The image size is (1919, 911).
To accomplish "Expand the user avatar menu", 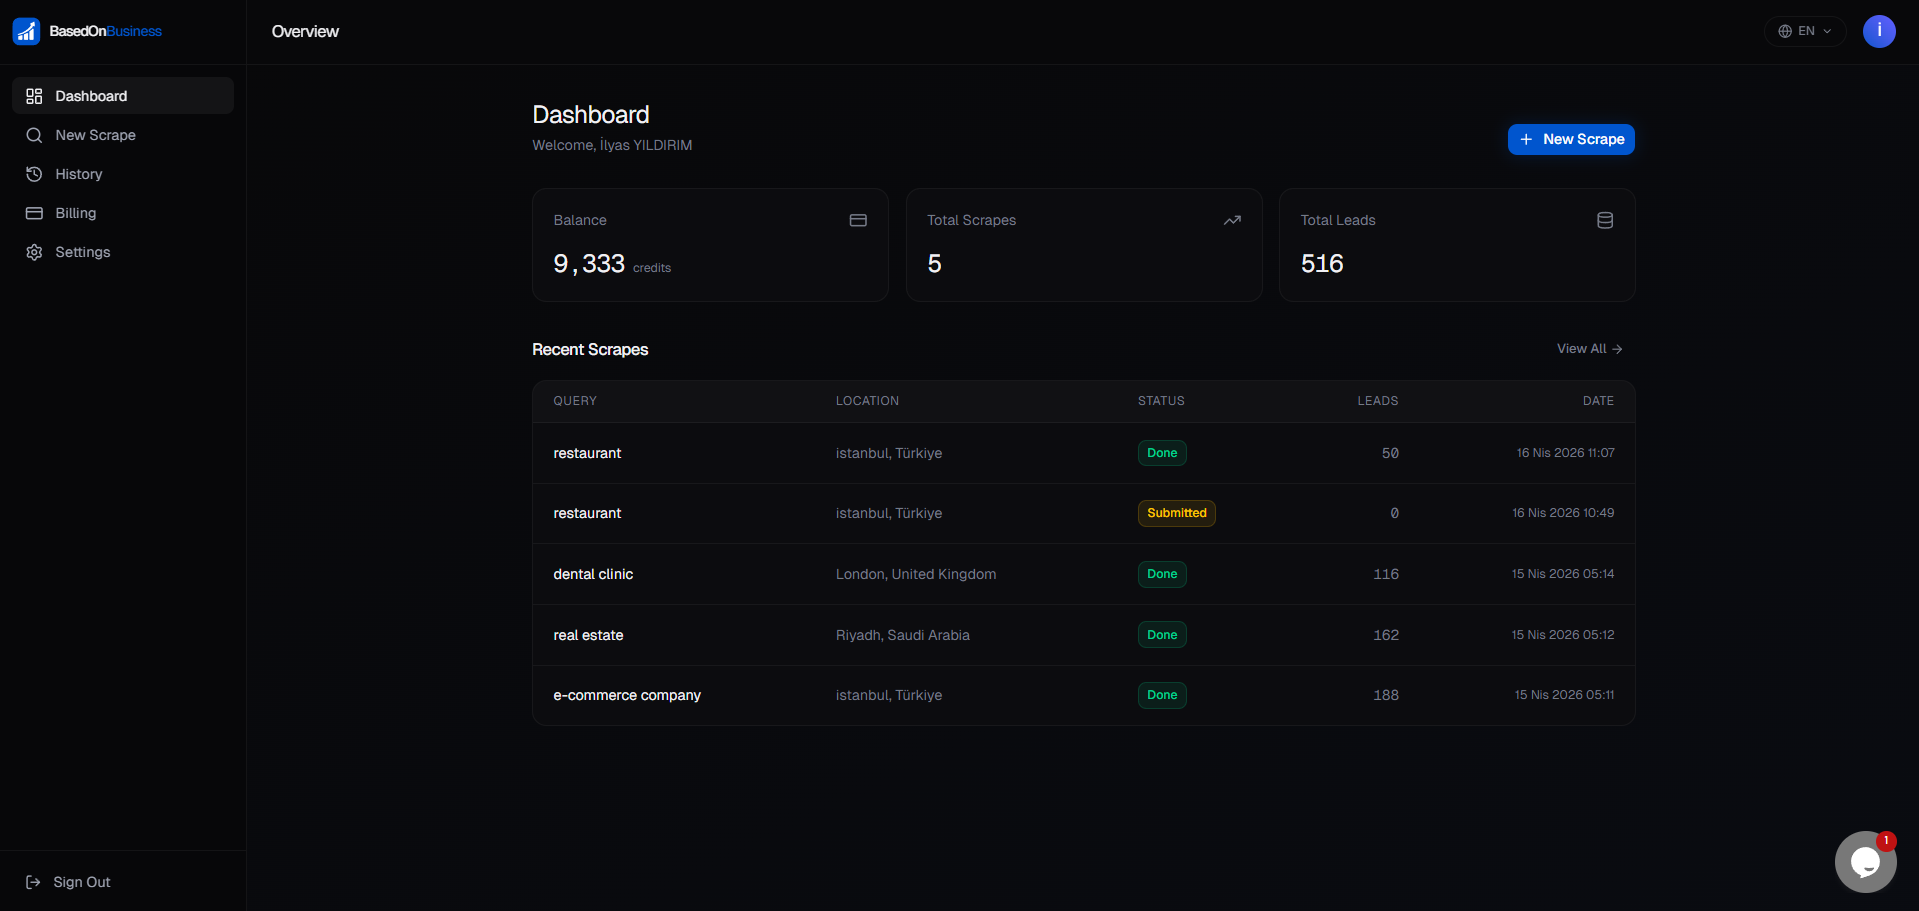I will pyautogui.click(x=1879, y=31).
